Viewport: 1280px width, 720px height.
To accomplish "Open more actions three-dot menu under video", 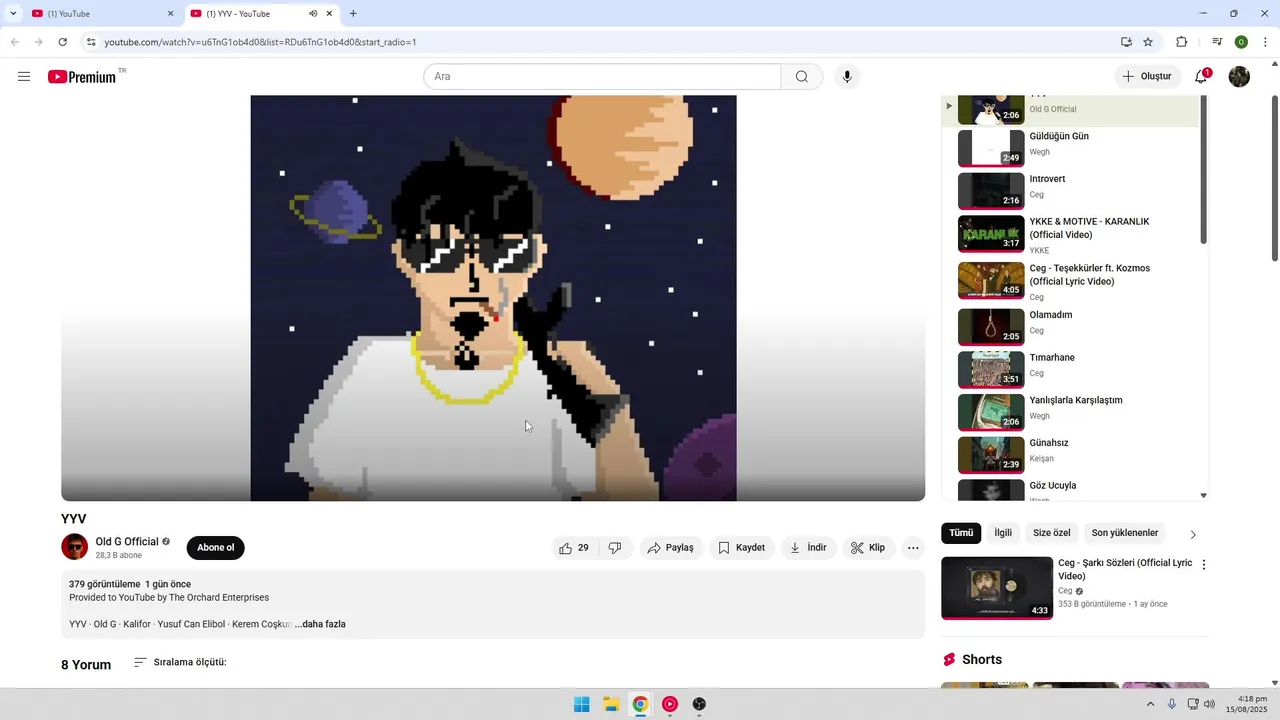I will coord(913,548).
